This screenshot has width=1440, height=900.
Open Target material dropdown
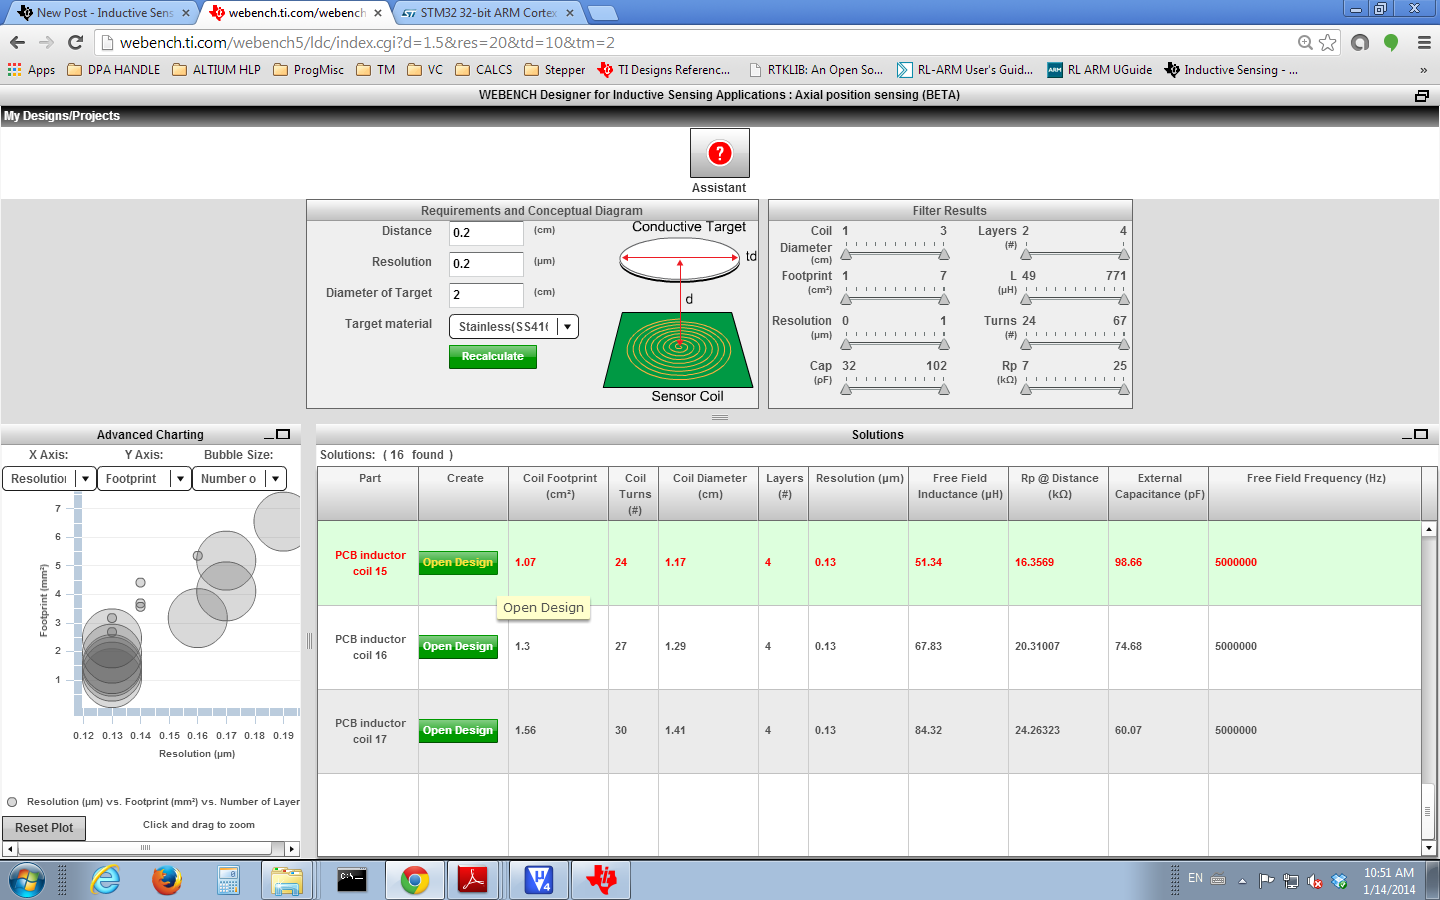(514, 327)
